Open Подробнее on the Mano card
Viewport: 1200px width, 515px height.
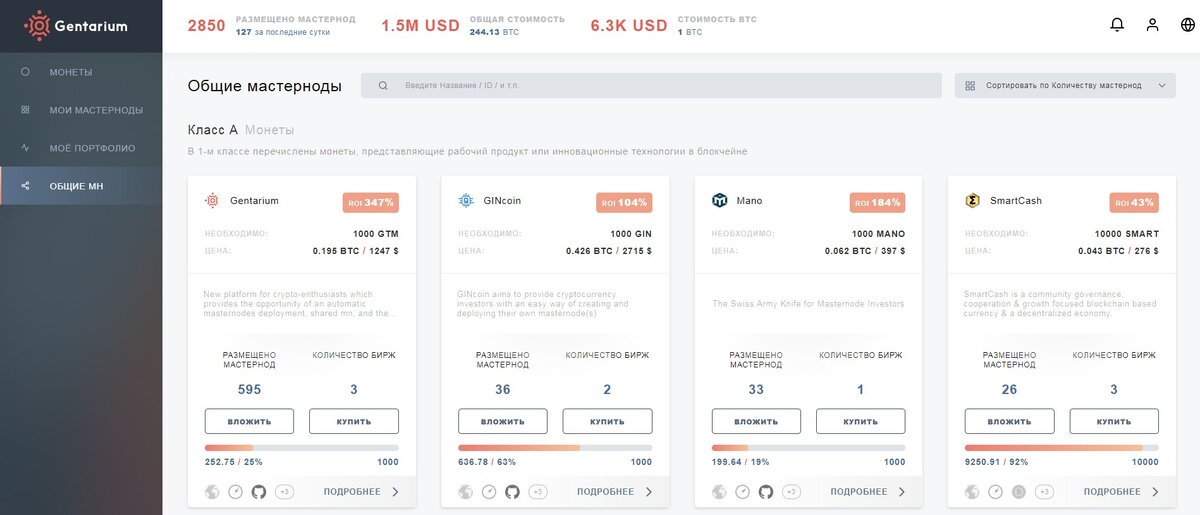(x=868, y=492)
